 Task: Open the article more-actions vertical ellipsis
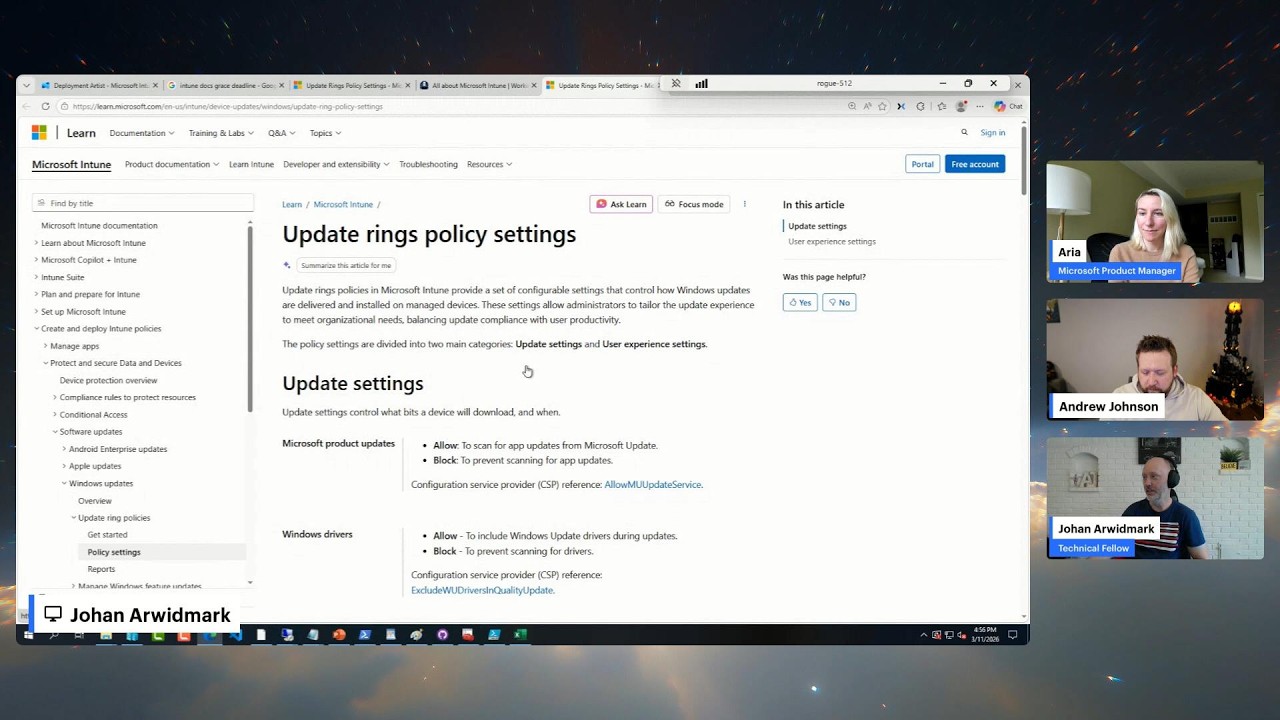click(x=744, y=204)
